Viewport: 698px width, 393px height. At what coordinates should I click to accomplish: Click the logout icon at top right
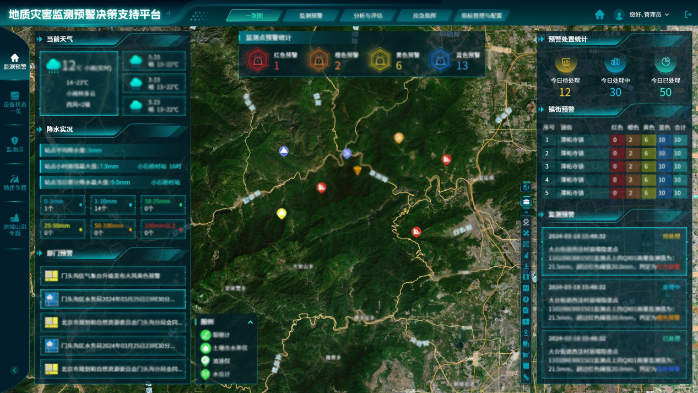[x=688, y=15]
